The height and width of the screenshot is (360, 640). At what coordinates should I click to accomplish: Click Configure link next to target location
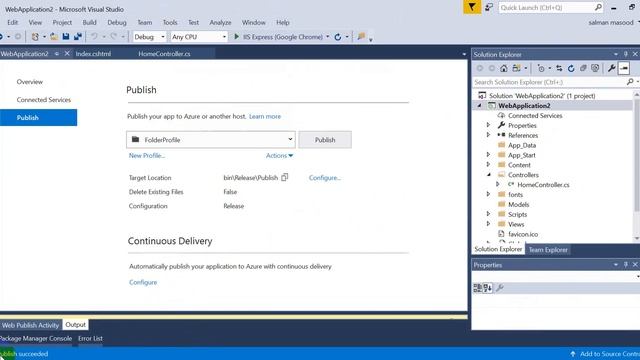324,178
